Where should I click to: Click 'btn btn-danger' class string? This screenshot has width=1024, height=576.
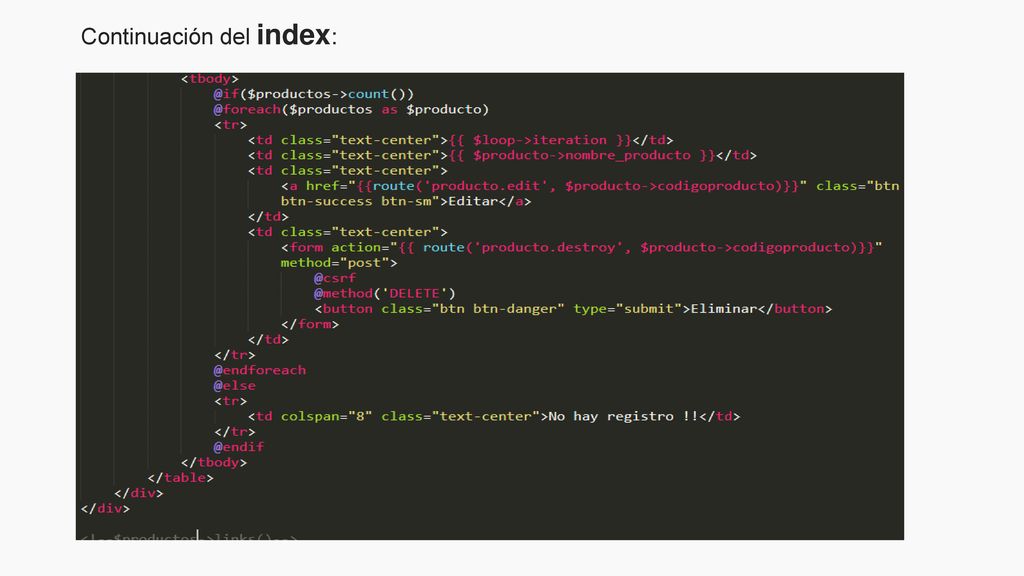(x=498, y=309)
